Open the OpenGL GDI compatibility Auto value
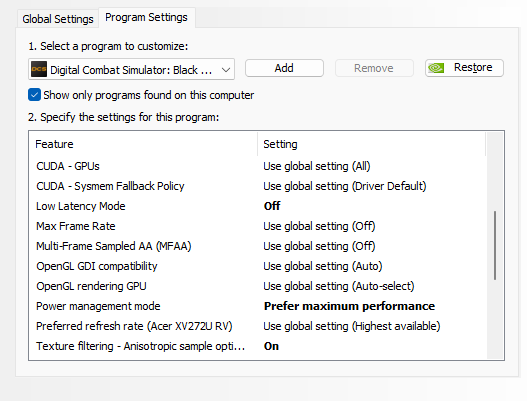This screenshot has width=527, height=401. [x=323, y=266]
